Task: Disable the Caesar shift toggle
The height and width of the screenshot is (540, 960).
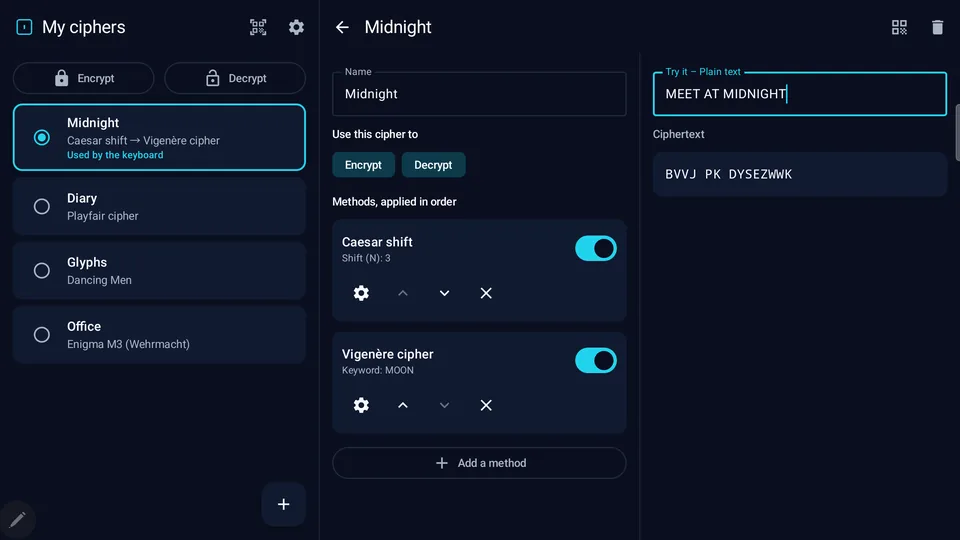Action: pyautogui.click(x=596, y=249)
